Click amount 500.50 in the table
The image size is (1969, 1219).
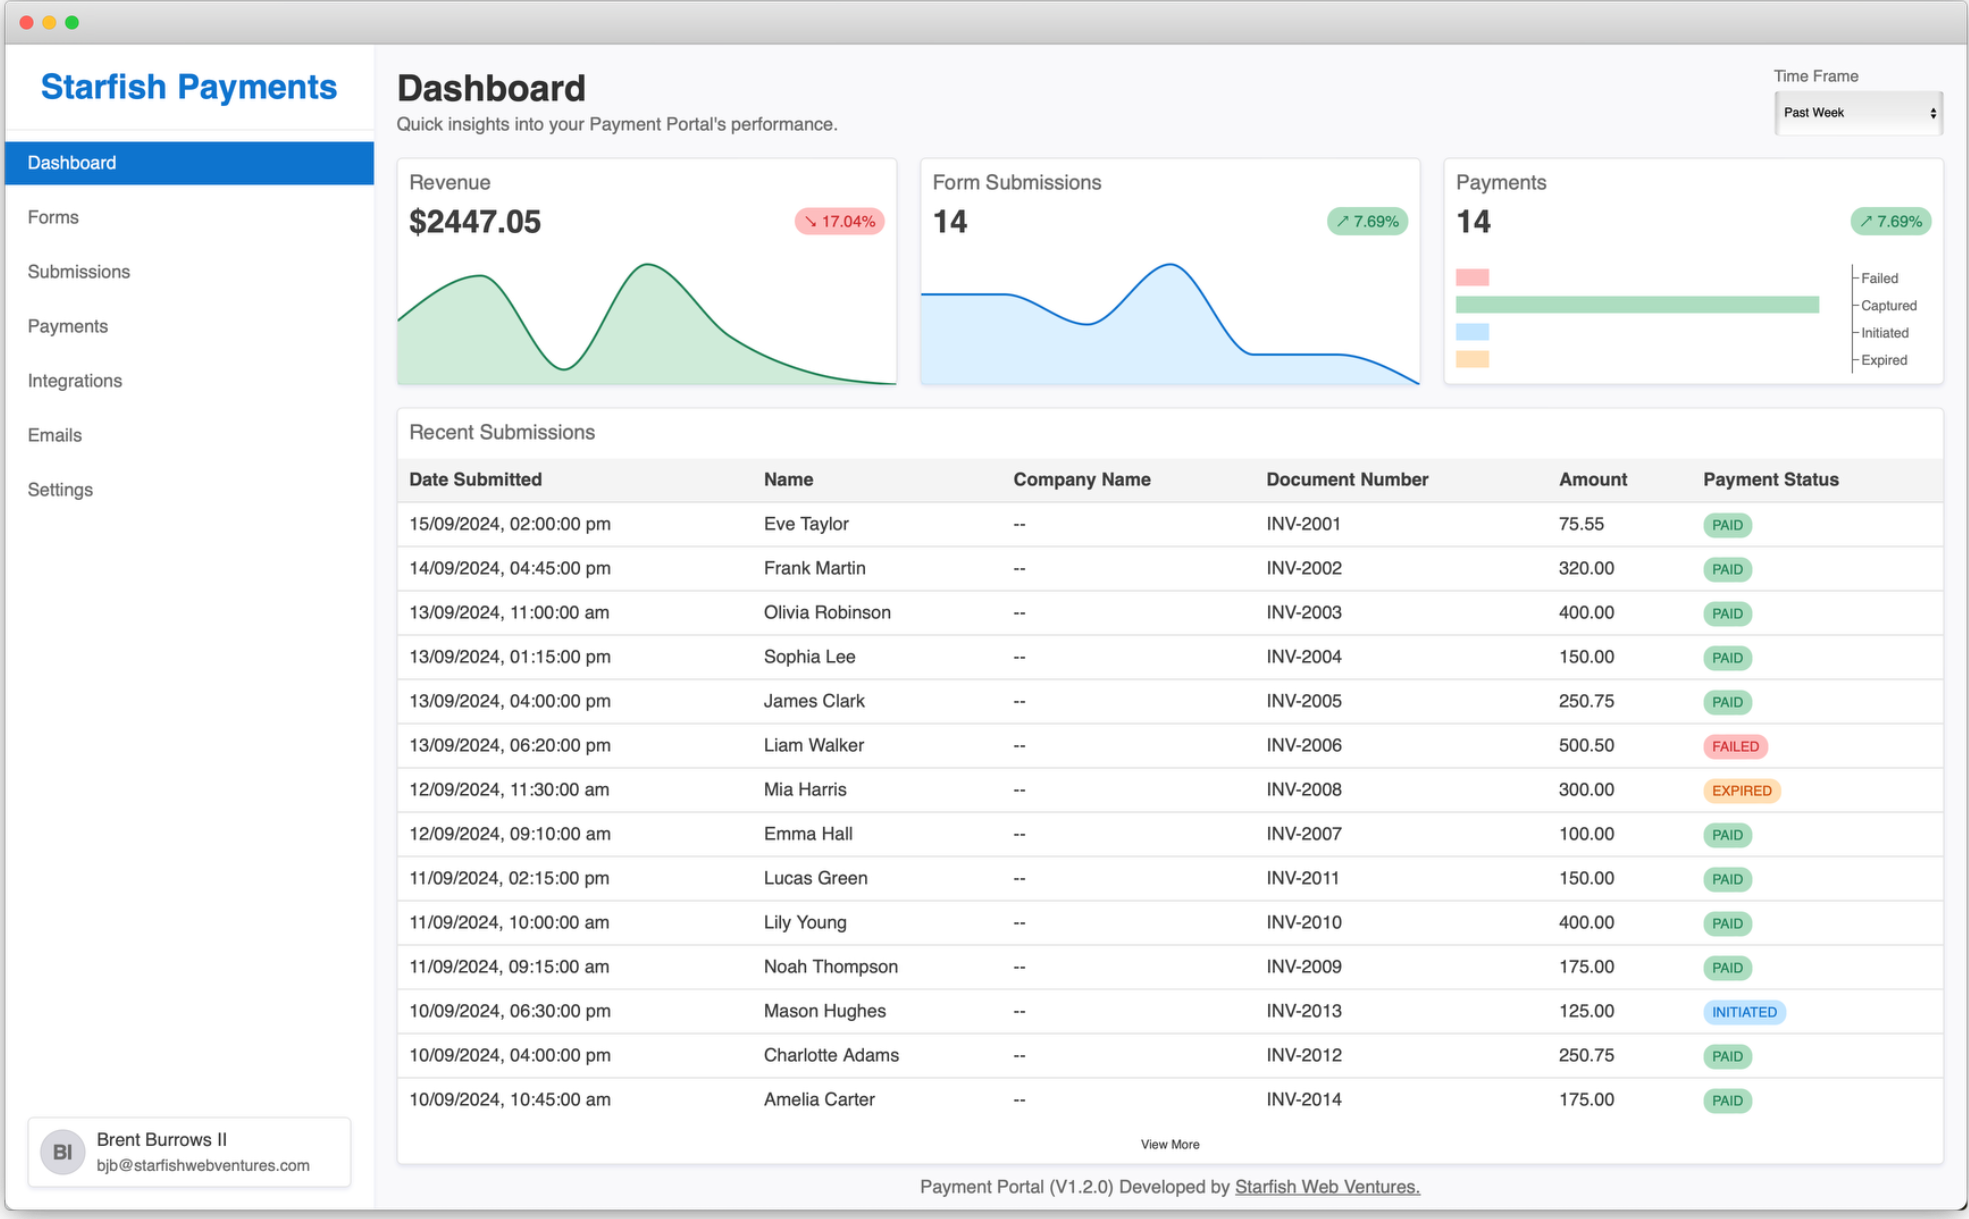pyautogui.click(x=1586, y=745)
